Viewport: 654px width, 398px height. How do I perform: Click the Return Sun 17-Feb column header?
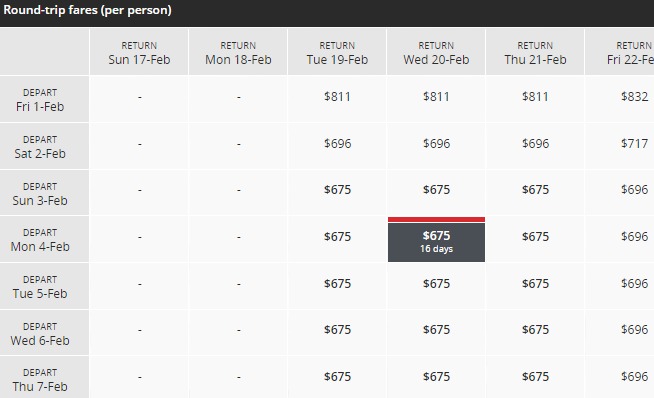[x=139, y=52]
